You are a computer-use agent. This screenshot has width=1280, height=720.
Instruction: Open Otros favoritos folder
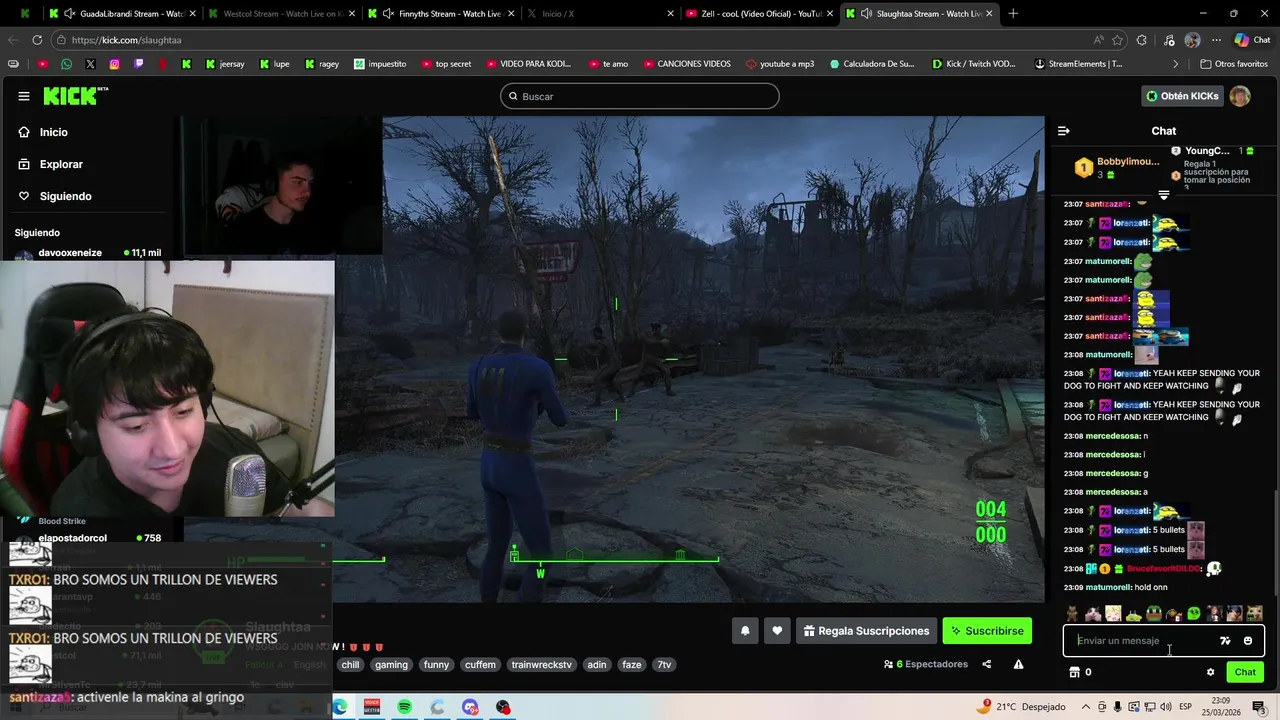1234,63
